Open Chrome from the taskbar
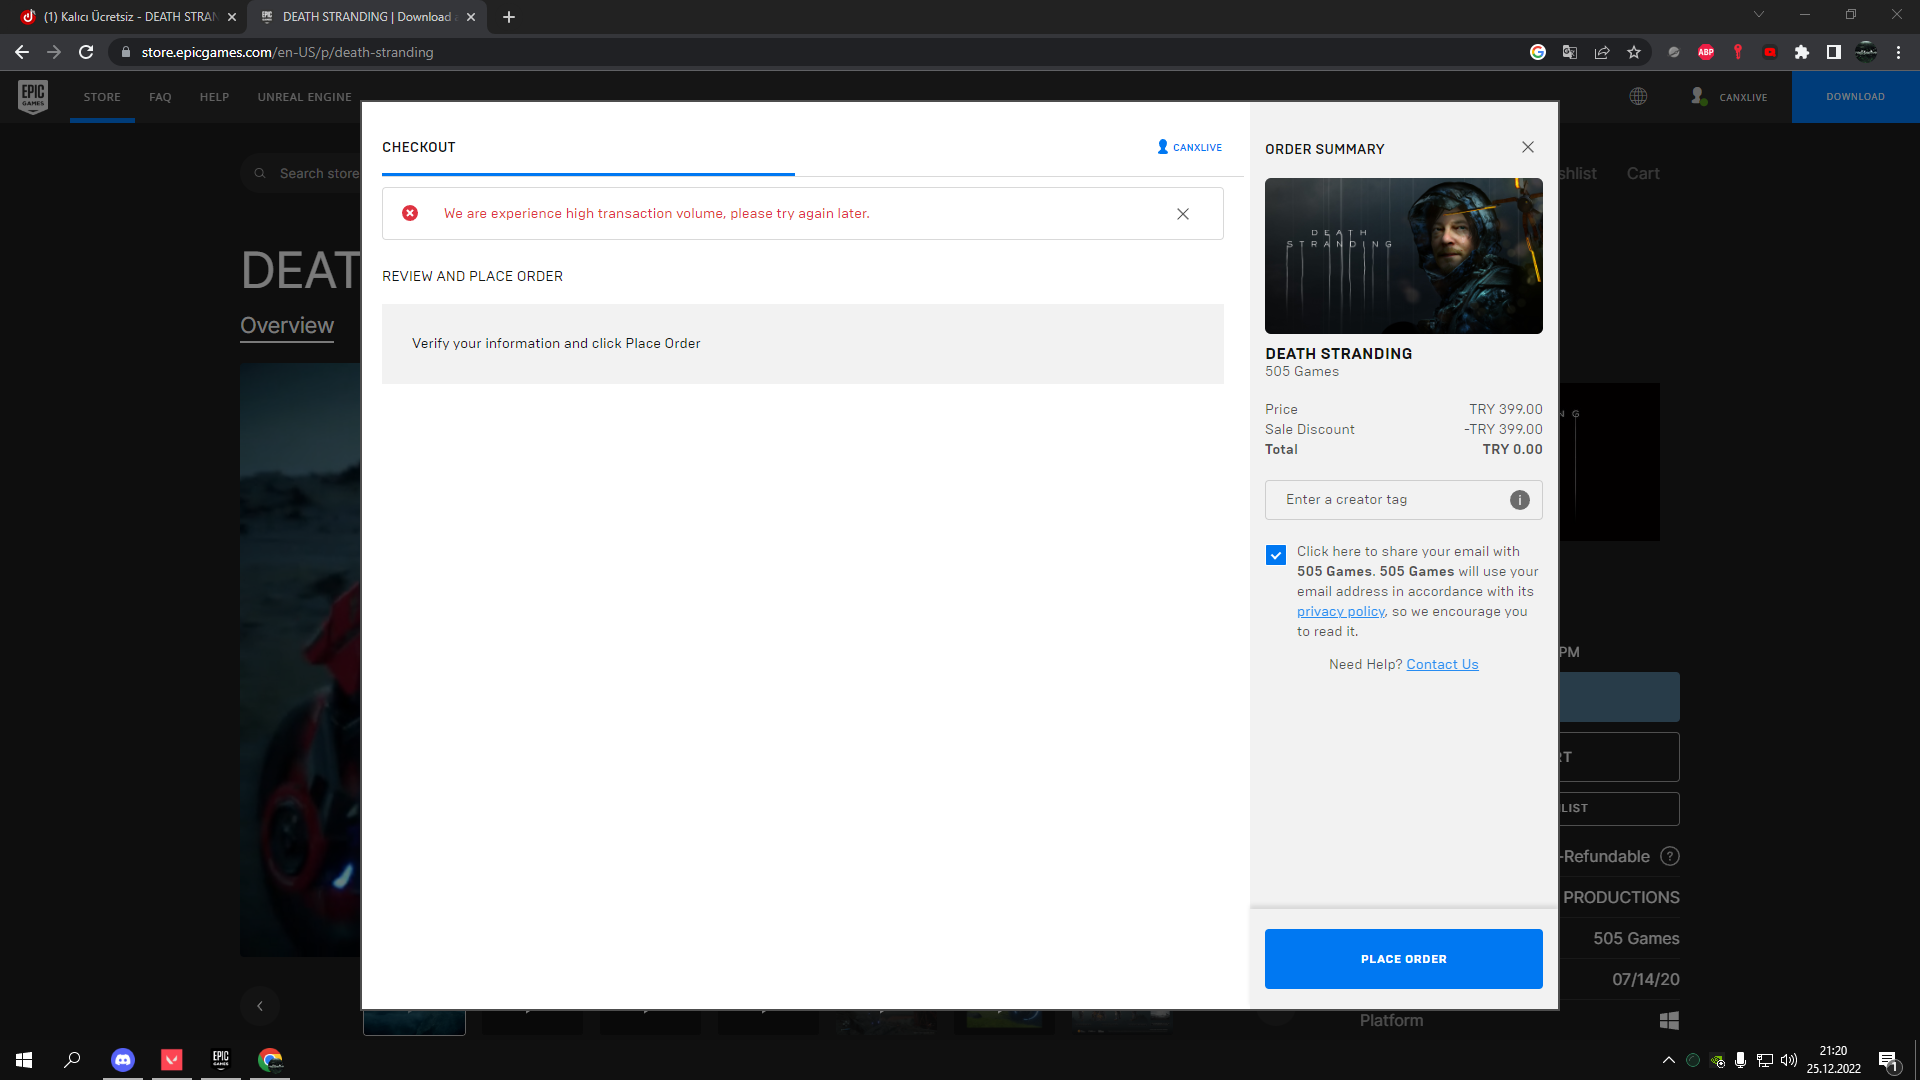 coord(270,1060)
